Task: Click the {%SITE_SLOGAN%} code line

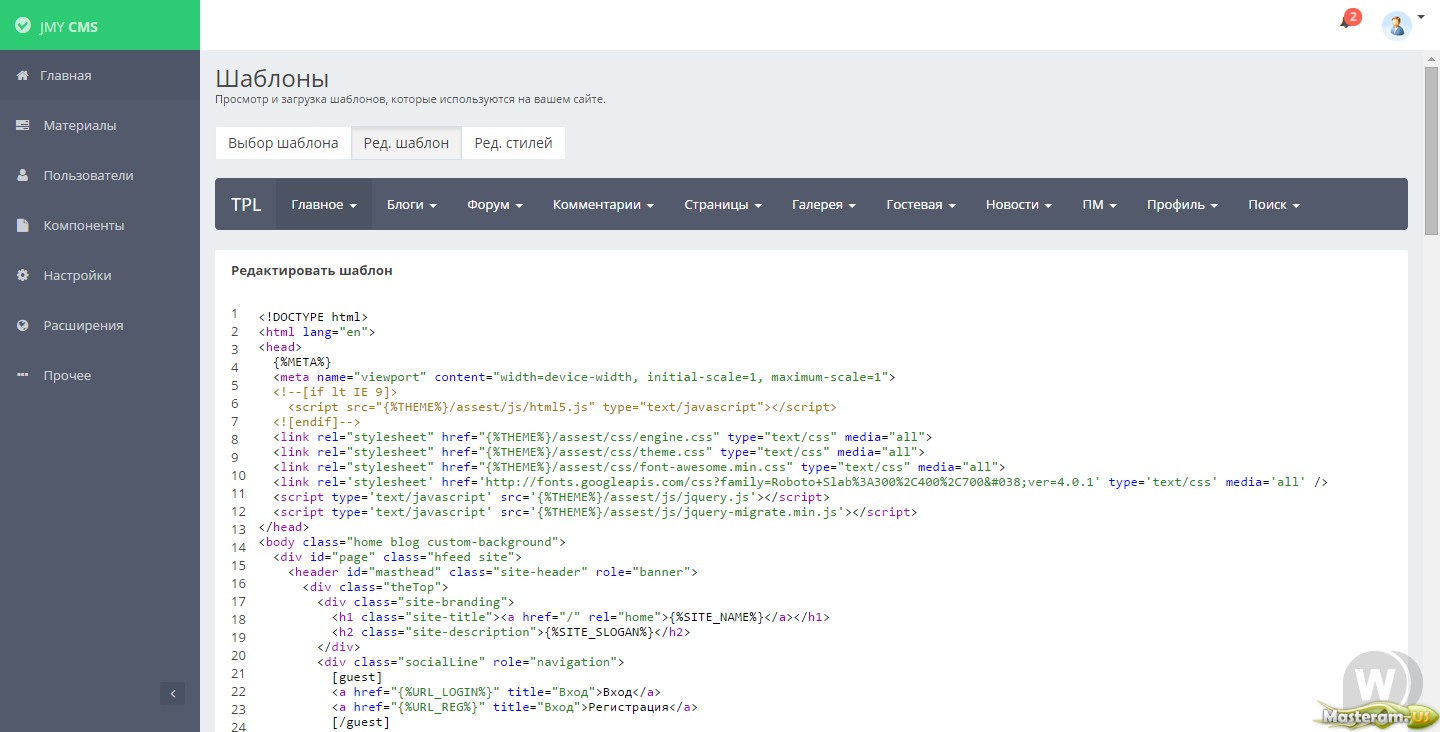Action: point(510,632)
